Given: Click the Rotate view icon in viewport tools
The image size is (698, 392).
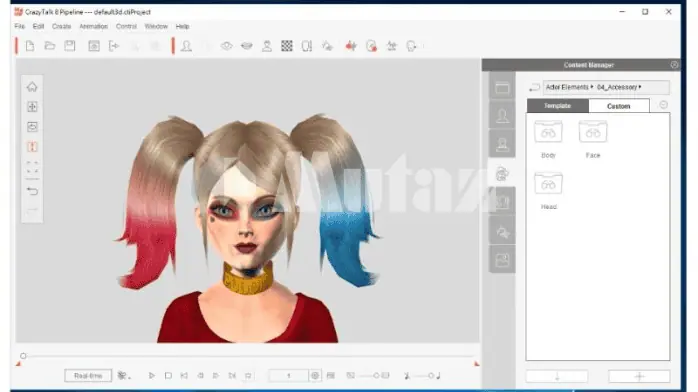Looking at the screenshot, I should (32, 127).
